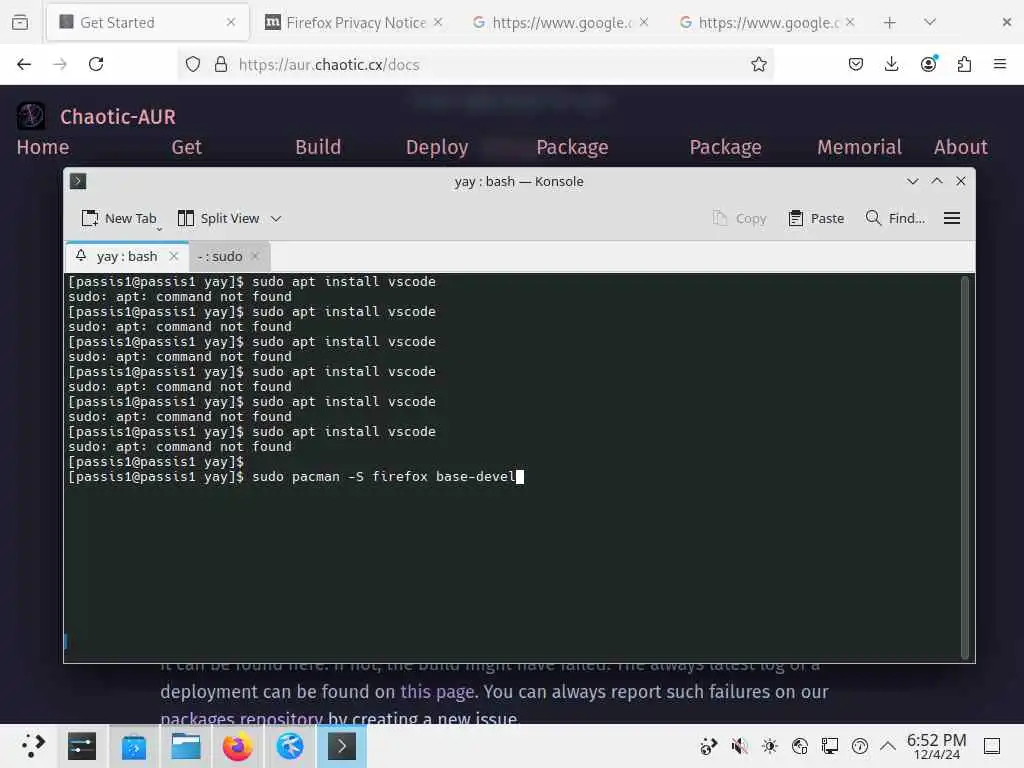Maximize Konsole window with up chevron
The height and width of the screenshot is (768, 1024).
pyautogui.click(x=936, y=181)
